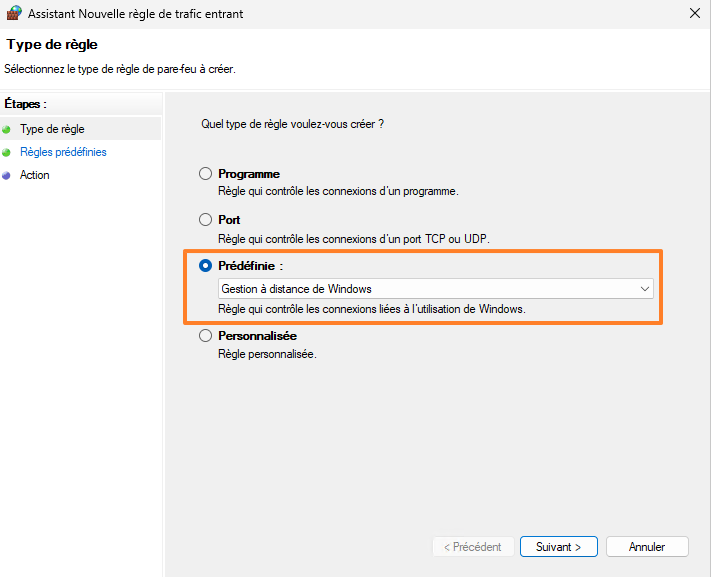The image size is (711, 577).
Task: Close the rule wizard window
Action: [694, 14]
